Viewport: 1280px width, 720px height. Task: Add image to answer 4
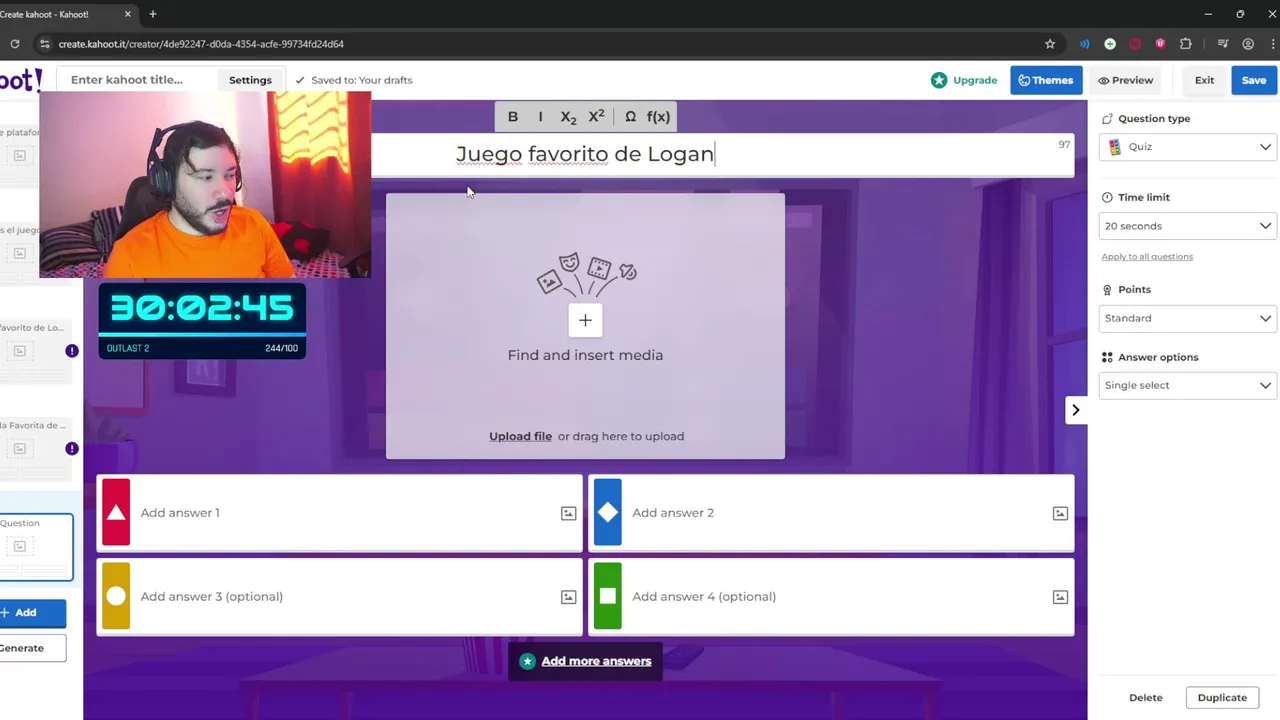pyautogui.click(x=1060, y=597)
